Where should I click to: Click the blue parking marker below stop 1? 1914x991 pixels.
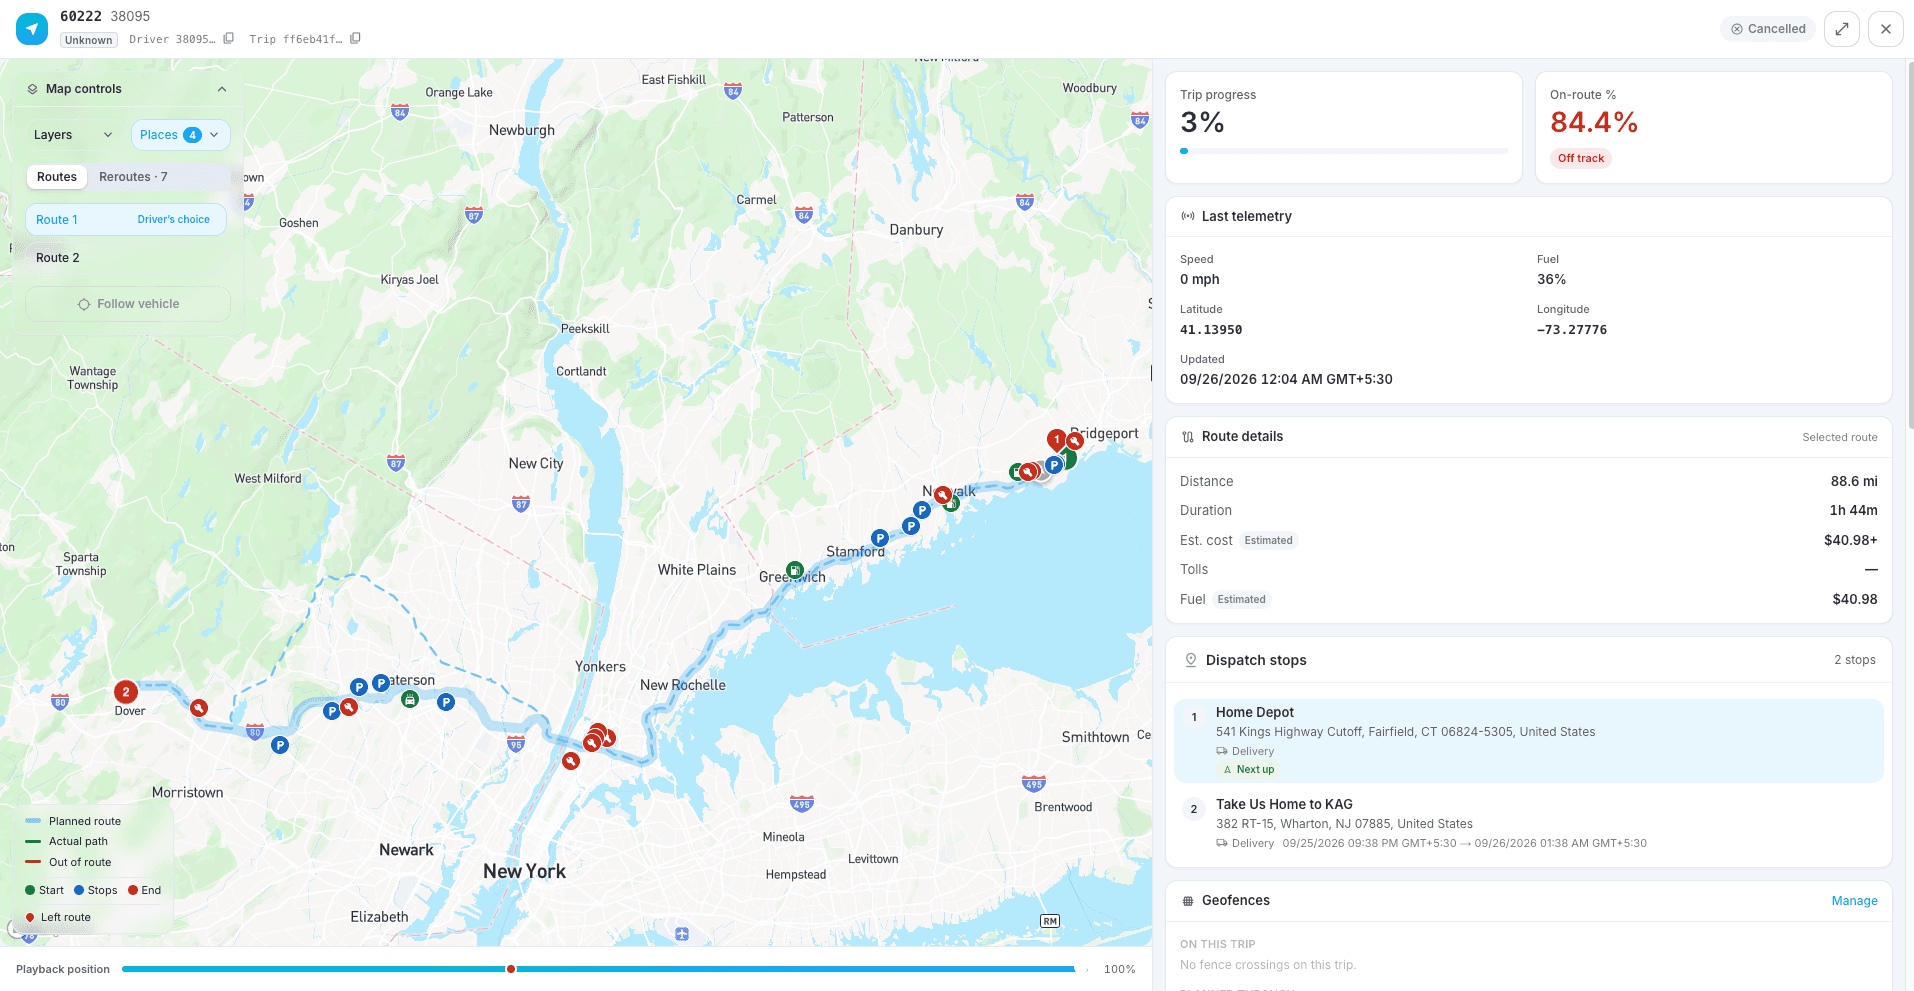pos(1054,465)
